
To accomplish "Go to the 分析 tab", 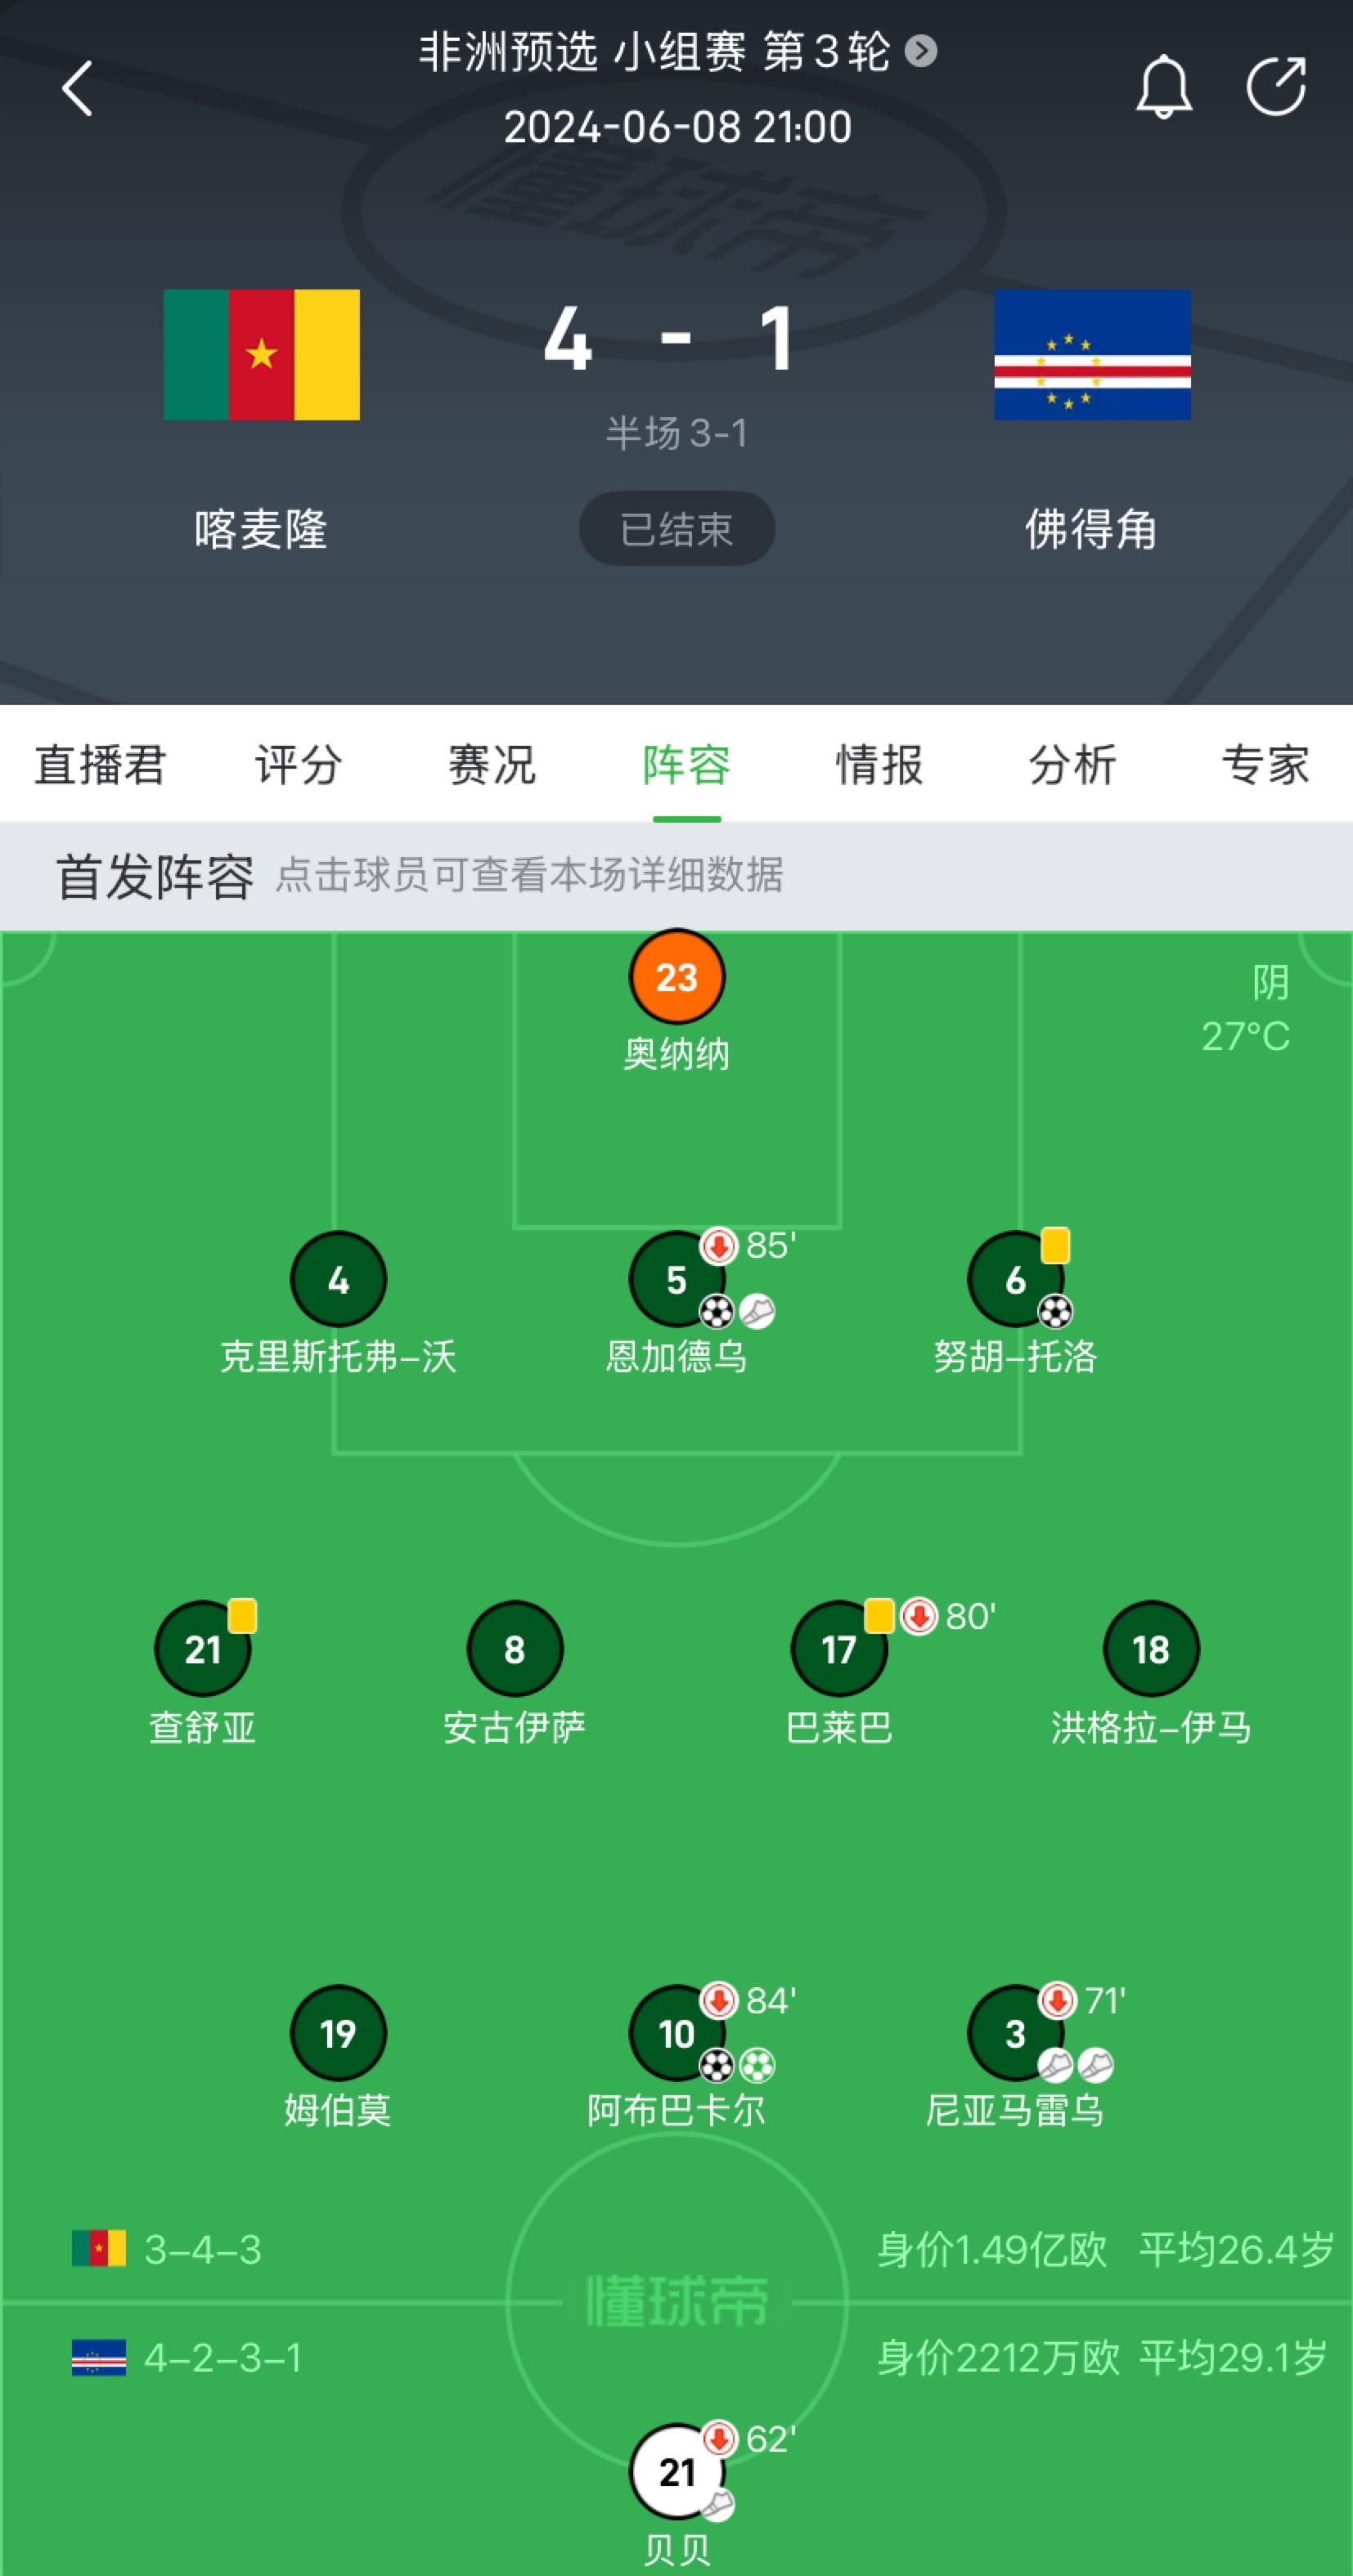I will click(1072, 765).
